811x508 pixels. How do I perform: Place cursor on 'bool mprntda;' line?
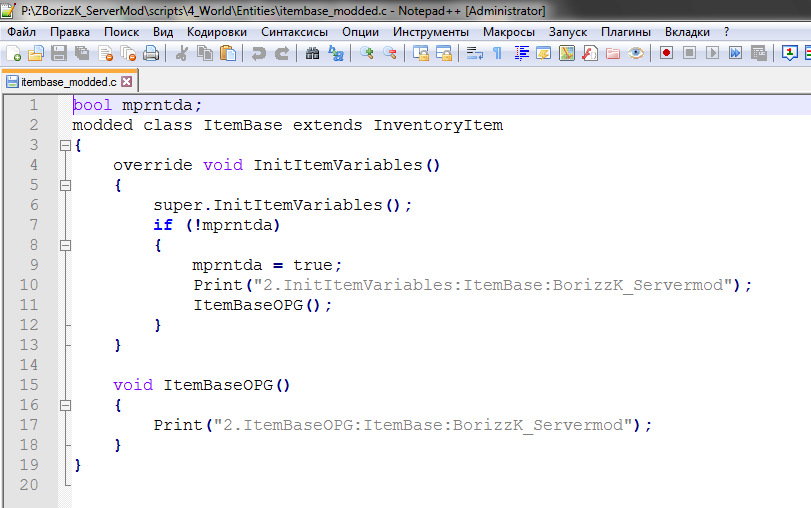pyautogui.click(x=137, y=105)
